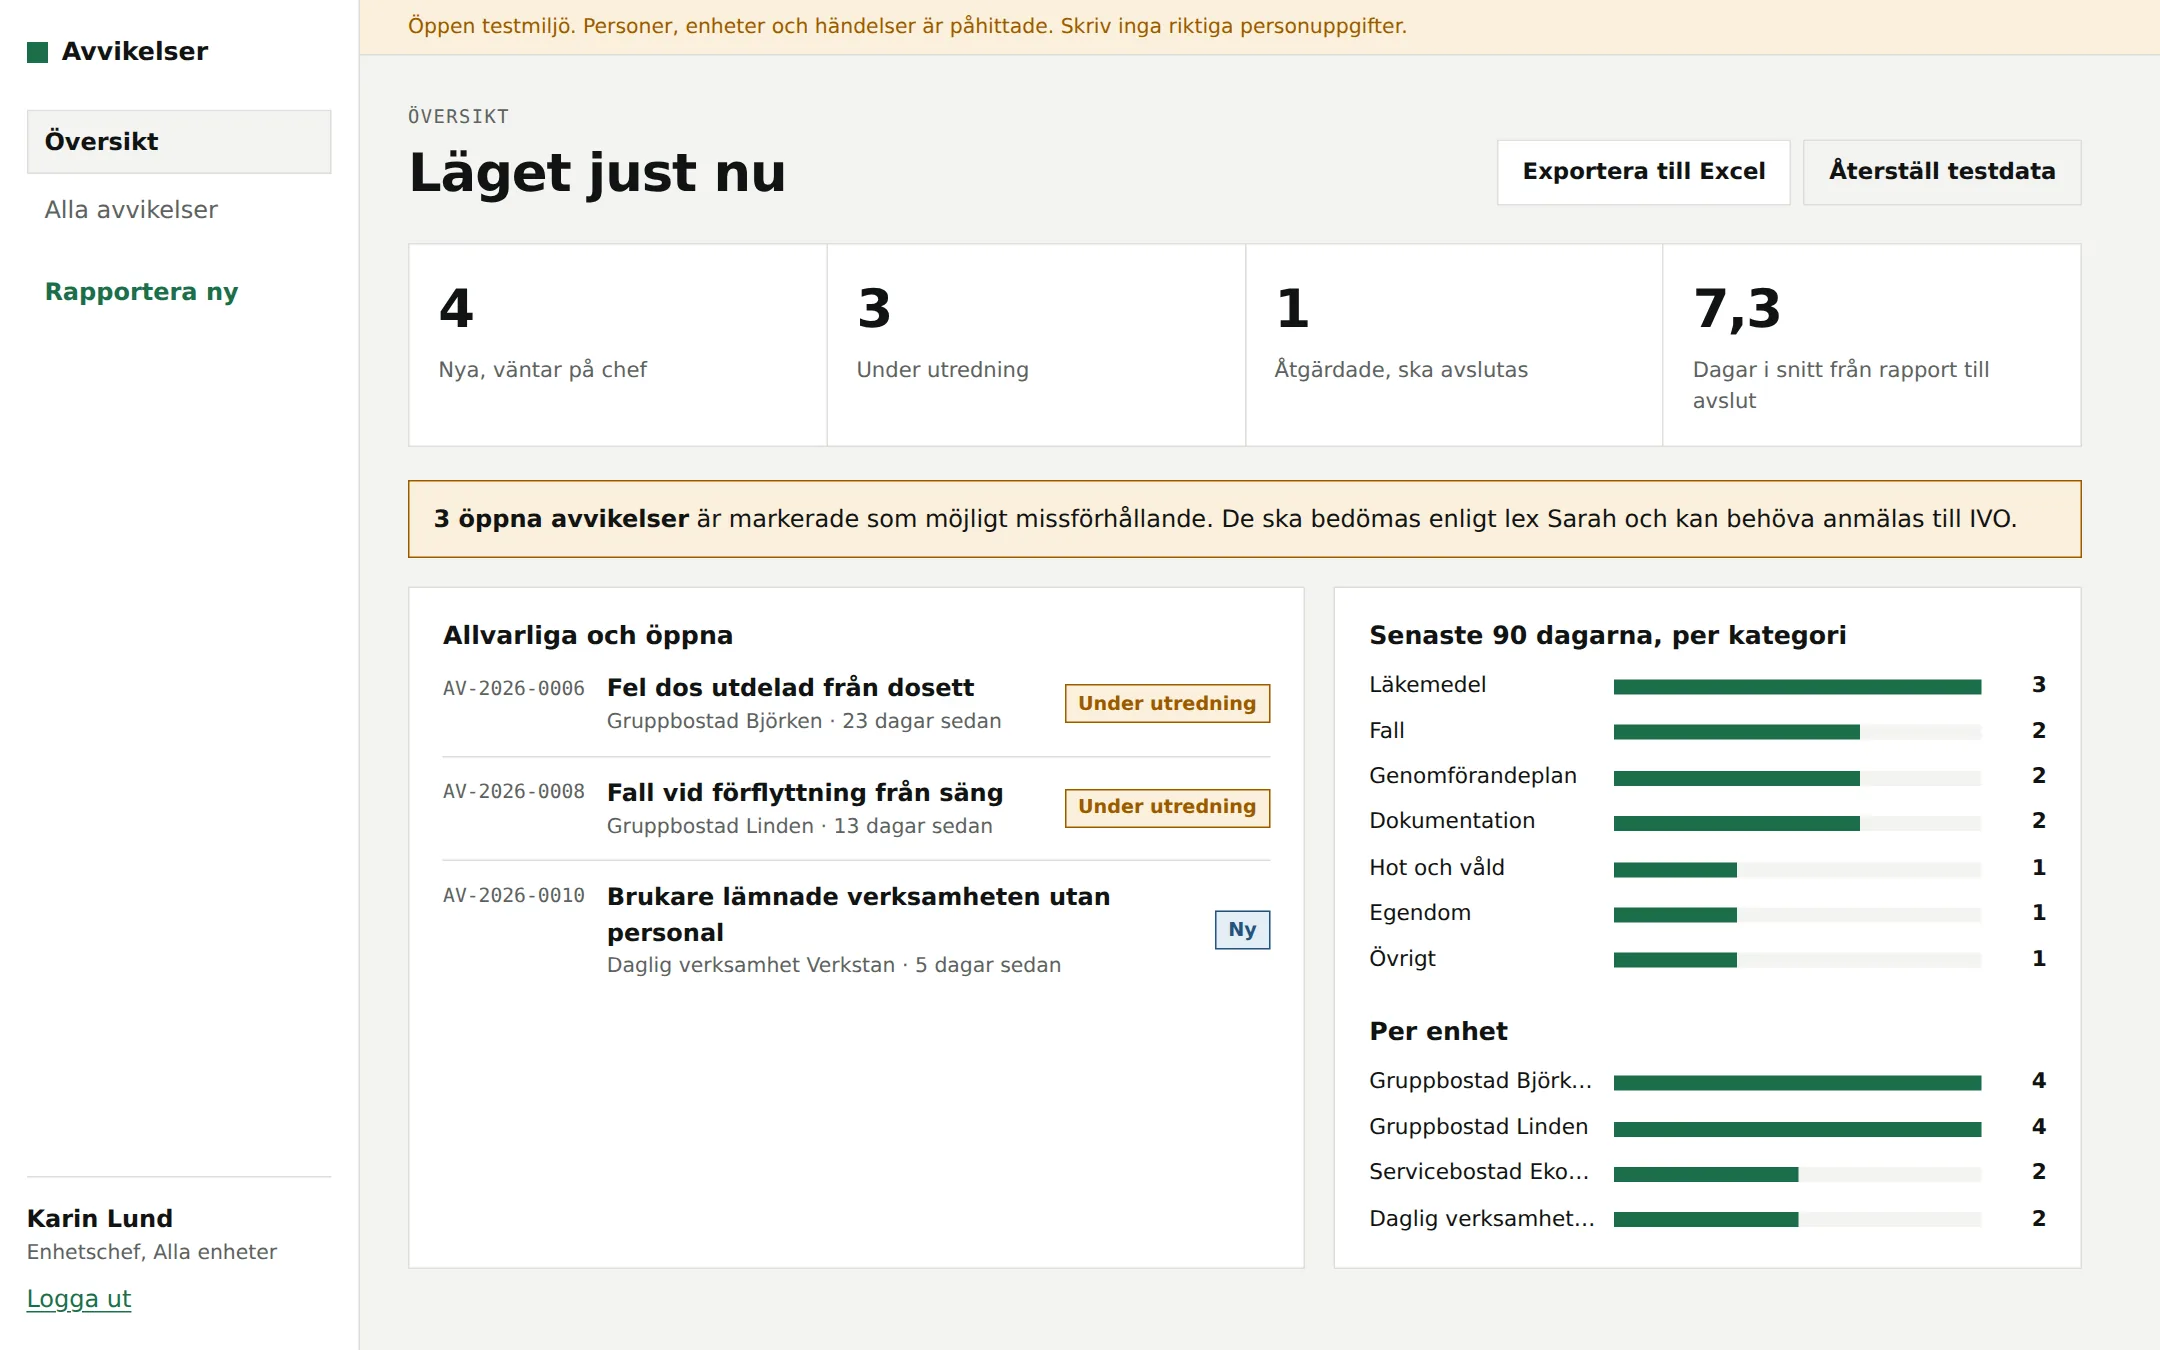
Task: Open deviation Fall vid förflyttning från säng
Action: tap(805, 793)
